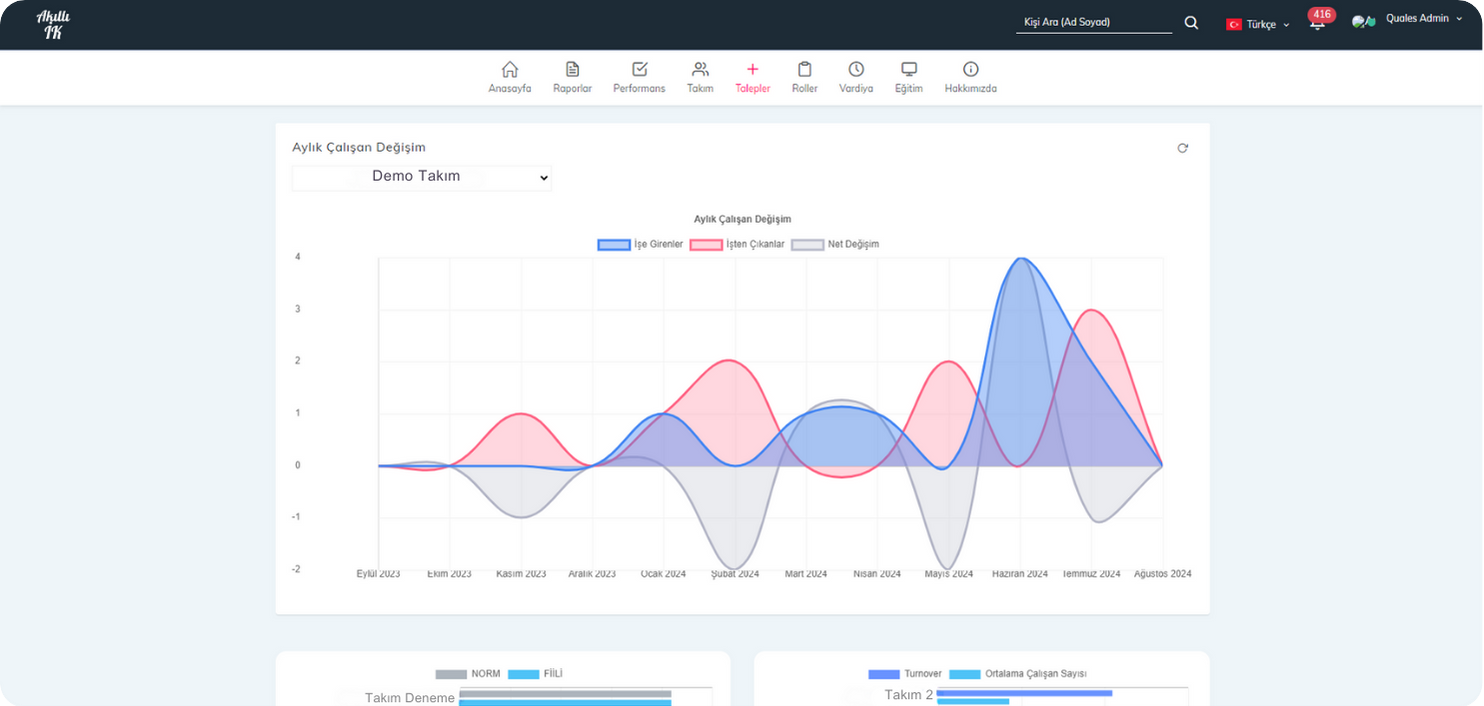Click the Talepler plus icon
Viewport: 1484px width, 706px height.
click(753, 69)
